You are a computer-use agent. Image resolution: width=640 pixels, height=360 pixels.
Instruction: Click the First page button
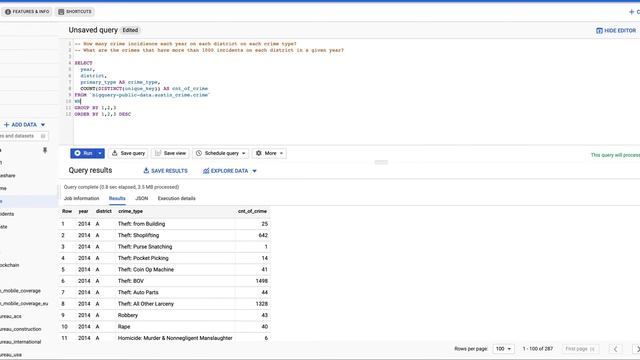[580, 349]
